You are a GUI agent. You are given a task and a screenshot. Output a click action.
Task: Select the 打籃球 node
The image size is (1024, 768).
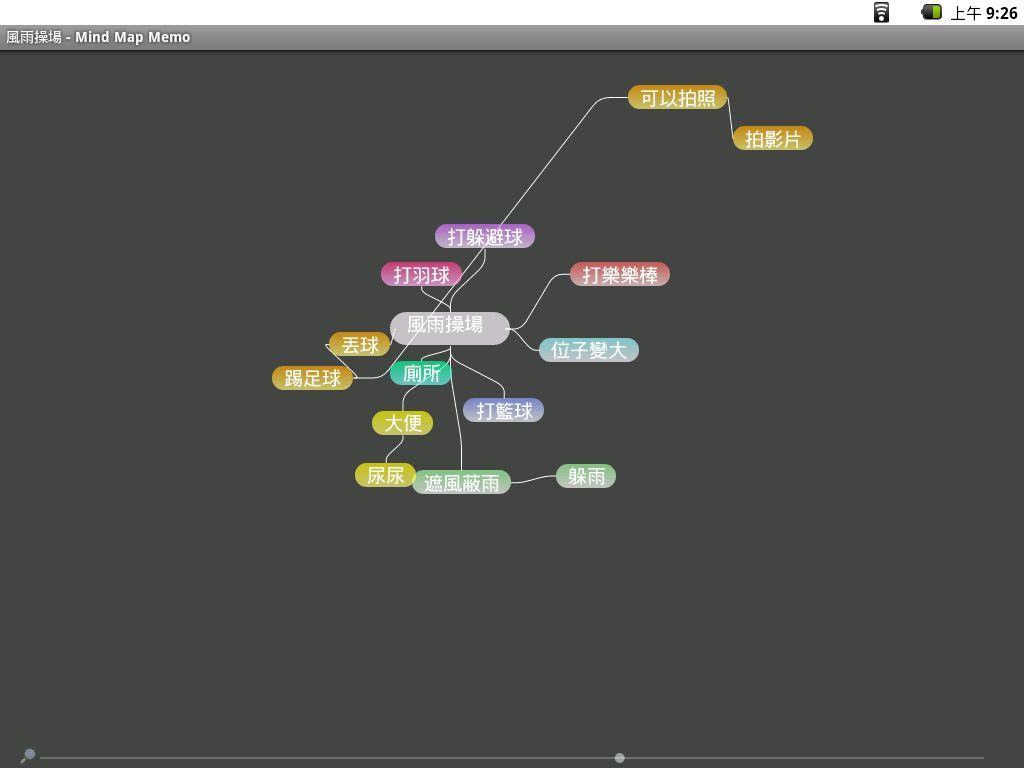504,411
